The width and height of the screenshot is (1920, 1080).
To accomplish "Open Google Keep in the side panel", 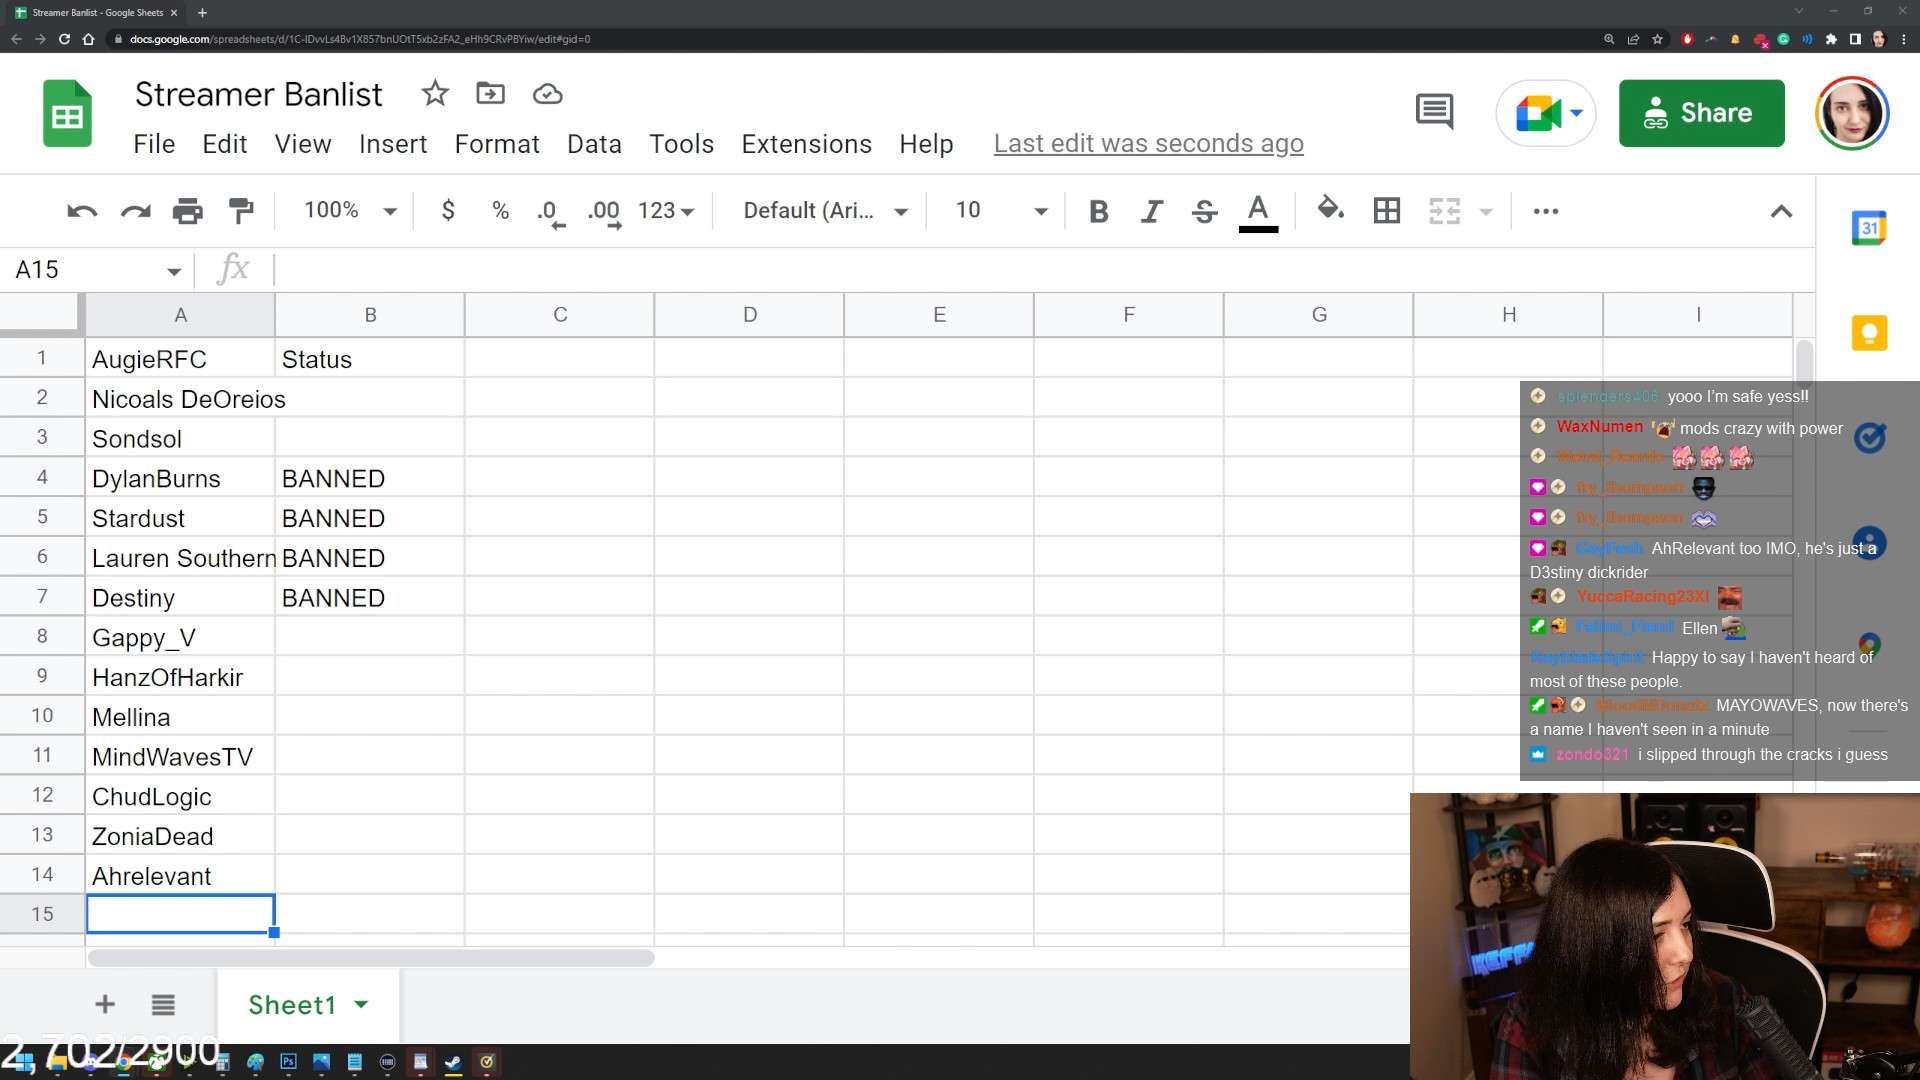I will pos(1868,333).
